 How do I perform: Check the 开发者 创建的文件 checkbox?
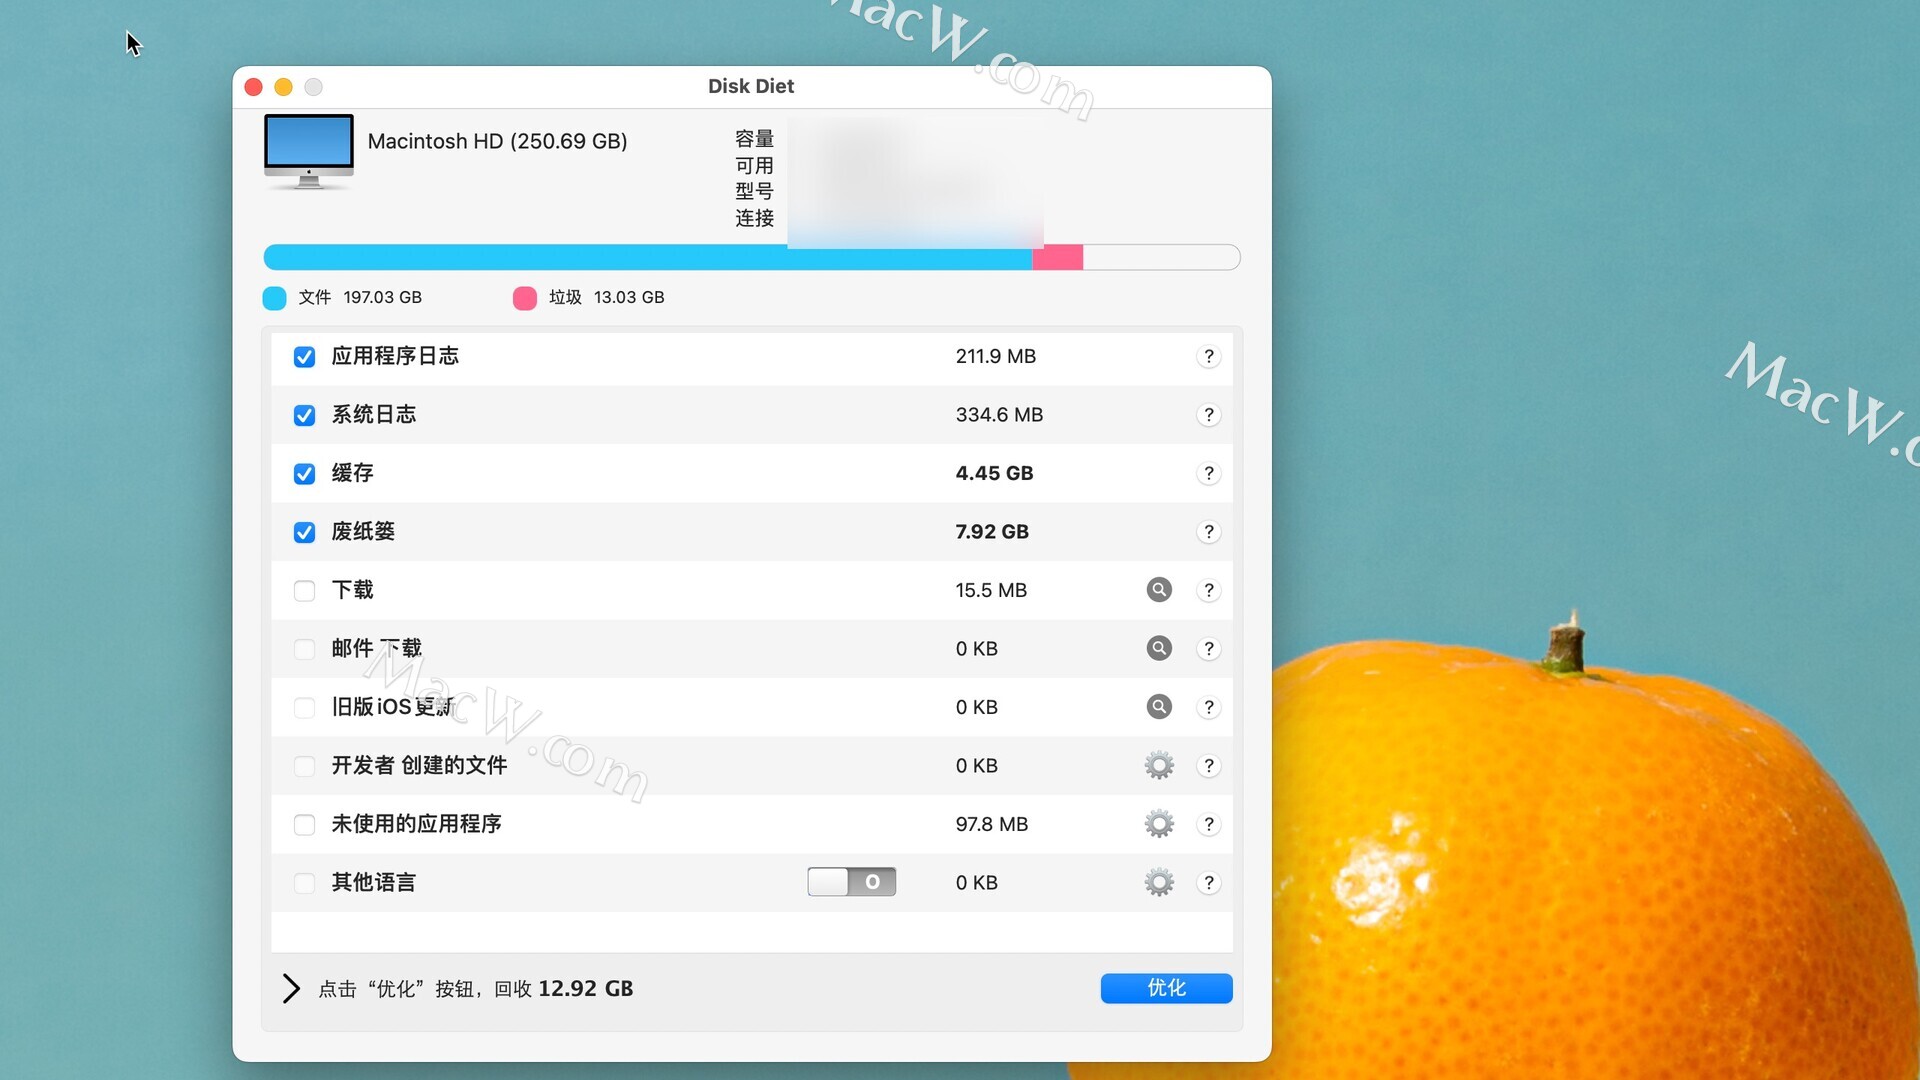tap(304, 766)
